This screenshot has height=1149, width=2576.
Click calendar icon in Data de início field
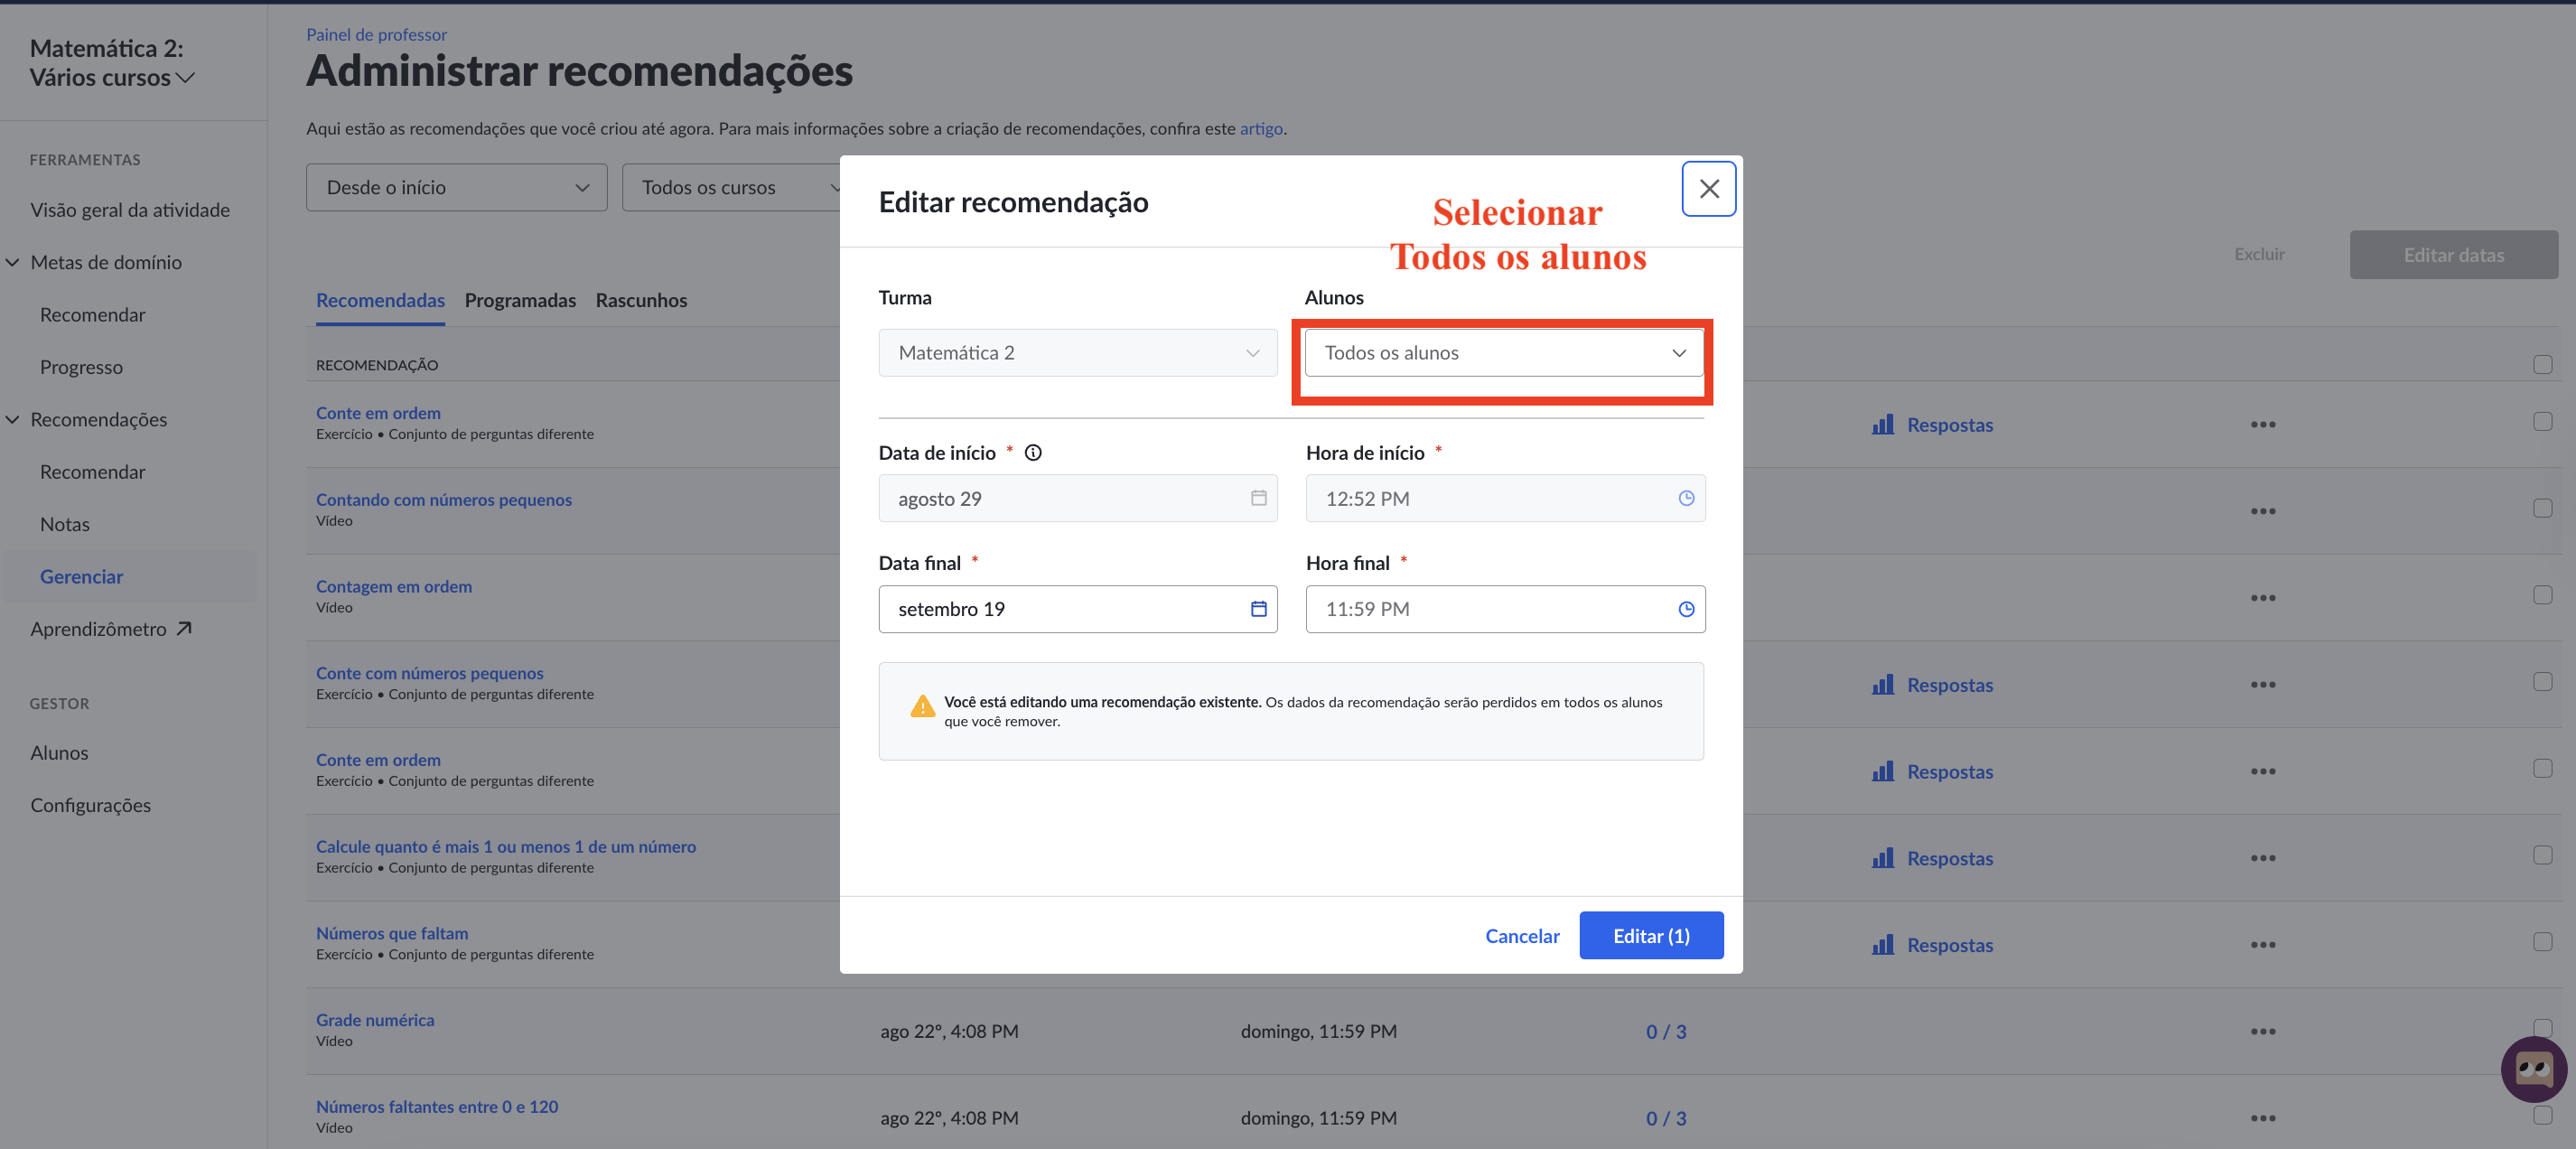pos(1258,498)
